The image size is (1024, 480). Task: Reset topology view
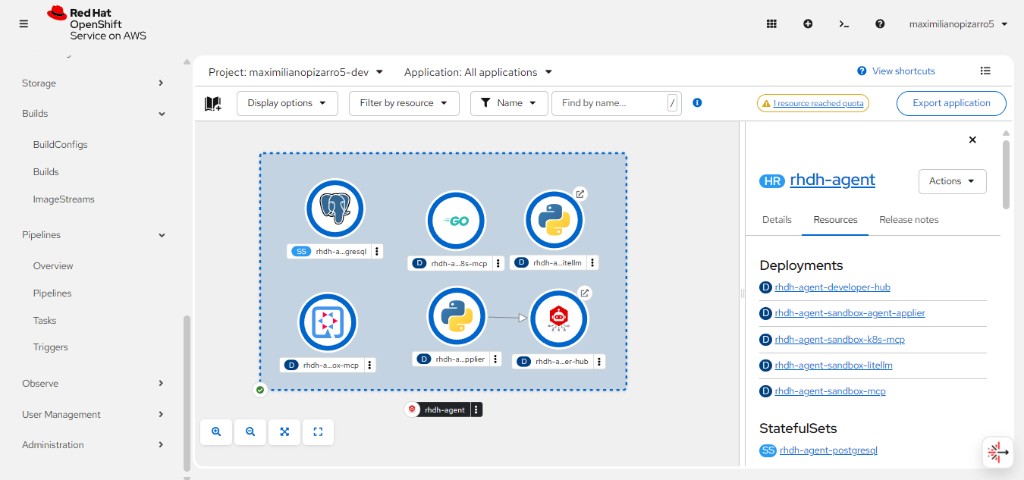pyautogui.click(x=318, y=432)
